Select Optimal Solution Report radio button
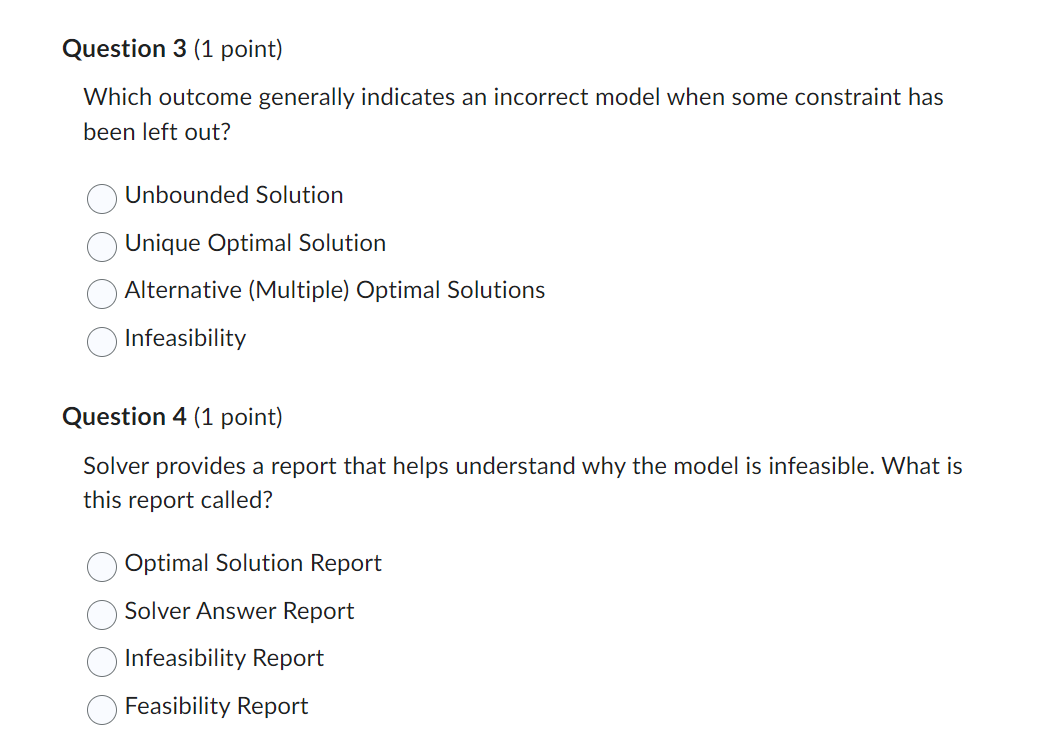 point(101,567)
